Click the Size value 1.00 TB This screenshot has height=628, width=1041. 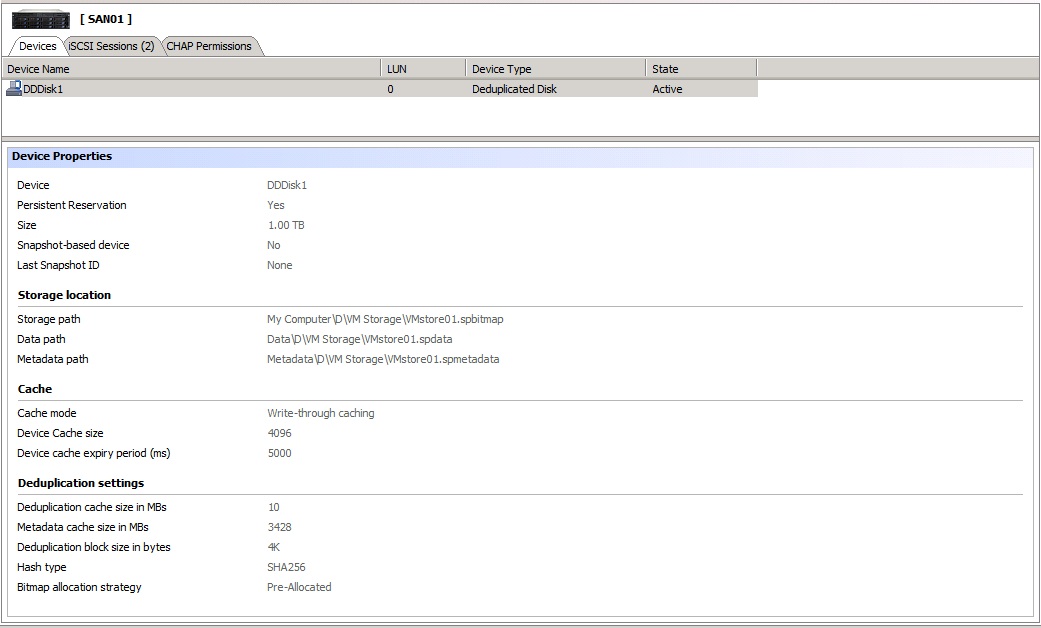click(286, 225)
